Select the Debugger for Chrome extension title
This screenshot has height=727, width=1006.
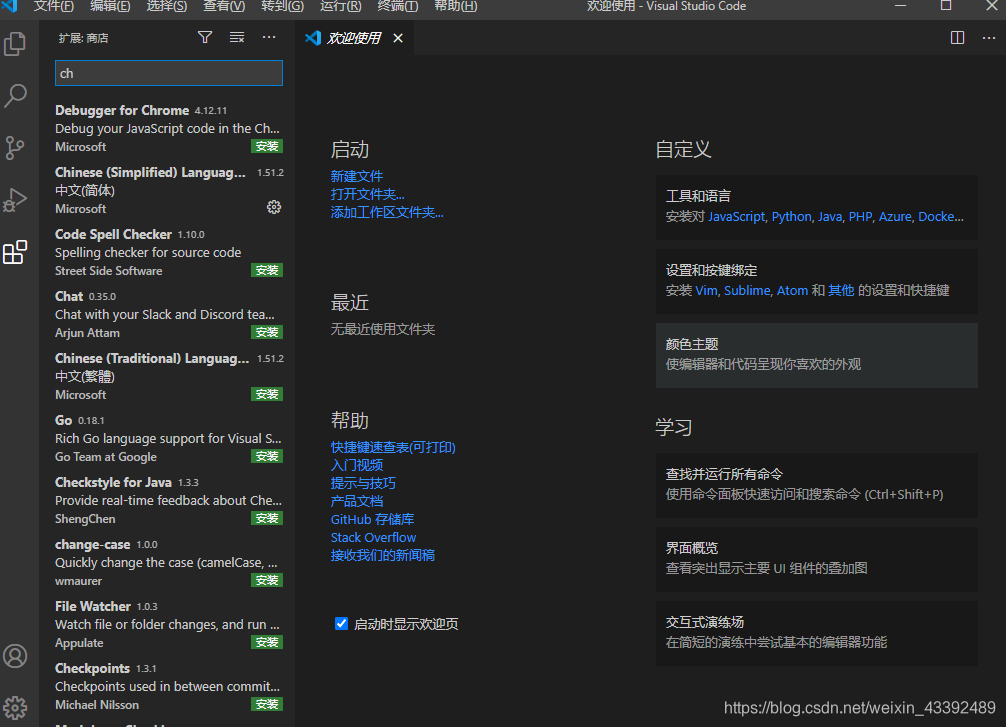tap(122, 110)
